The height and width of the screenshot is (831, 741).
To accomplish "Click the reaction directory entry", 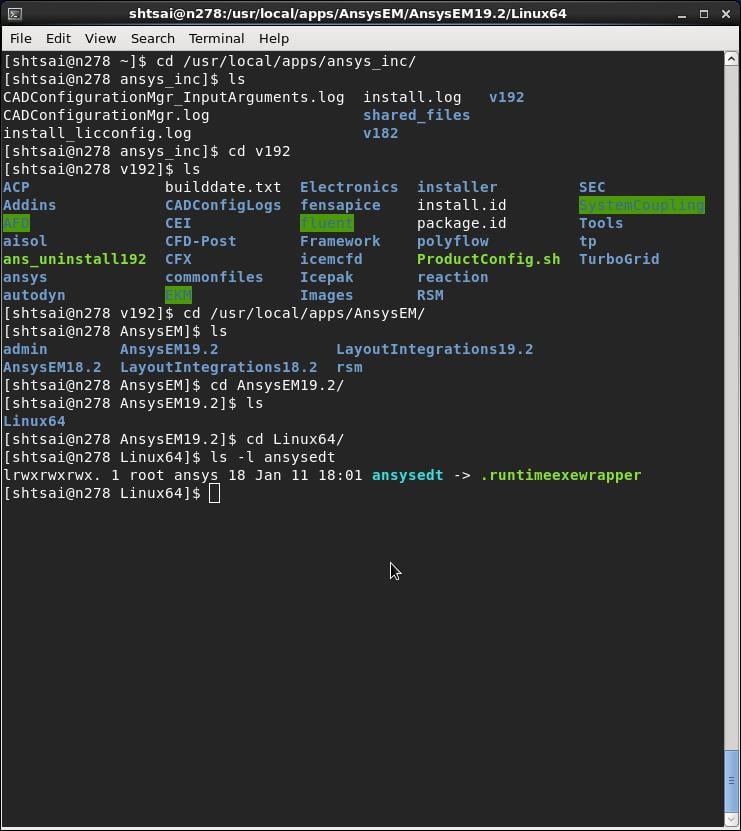I will pyautogui.click(x=452, y=277).
